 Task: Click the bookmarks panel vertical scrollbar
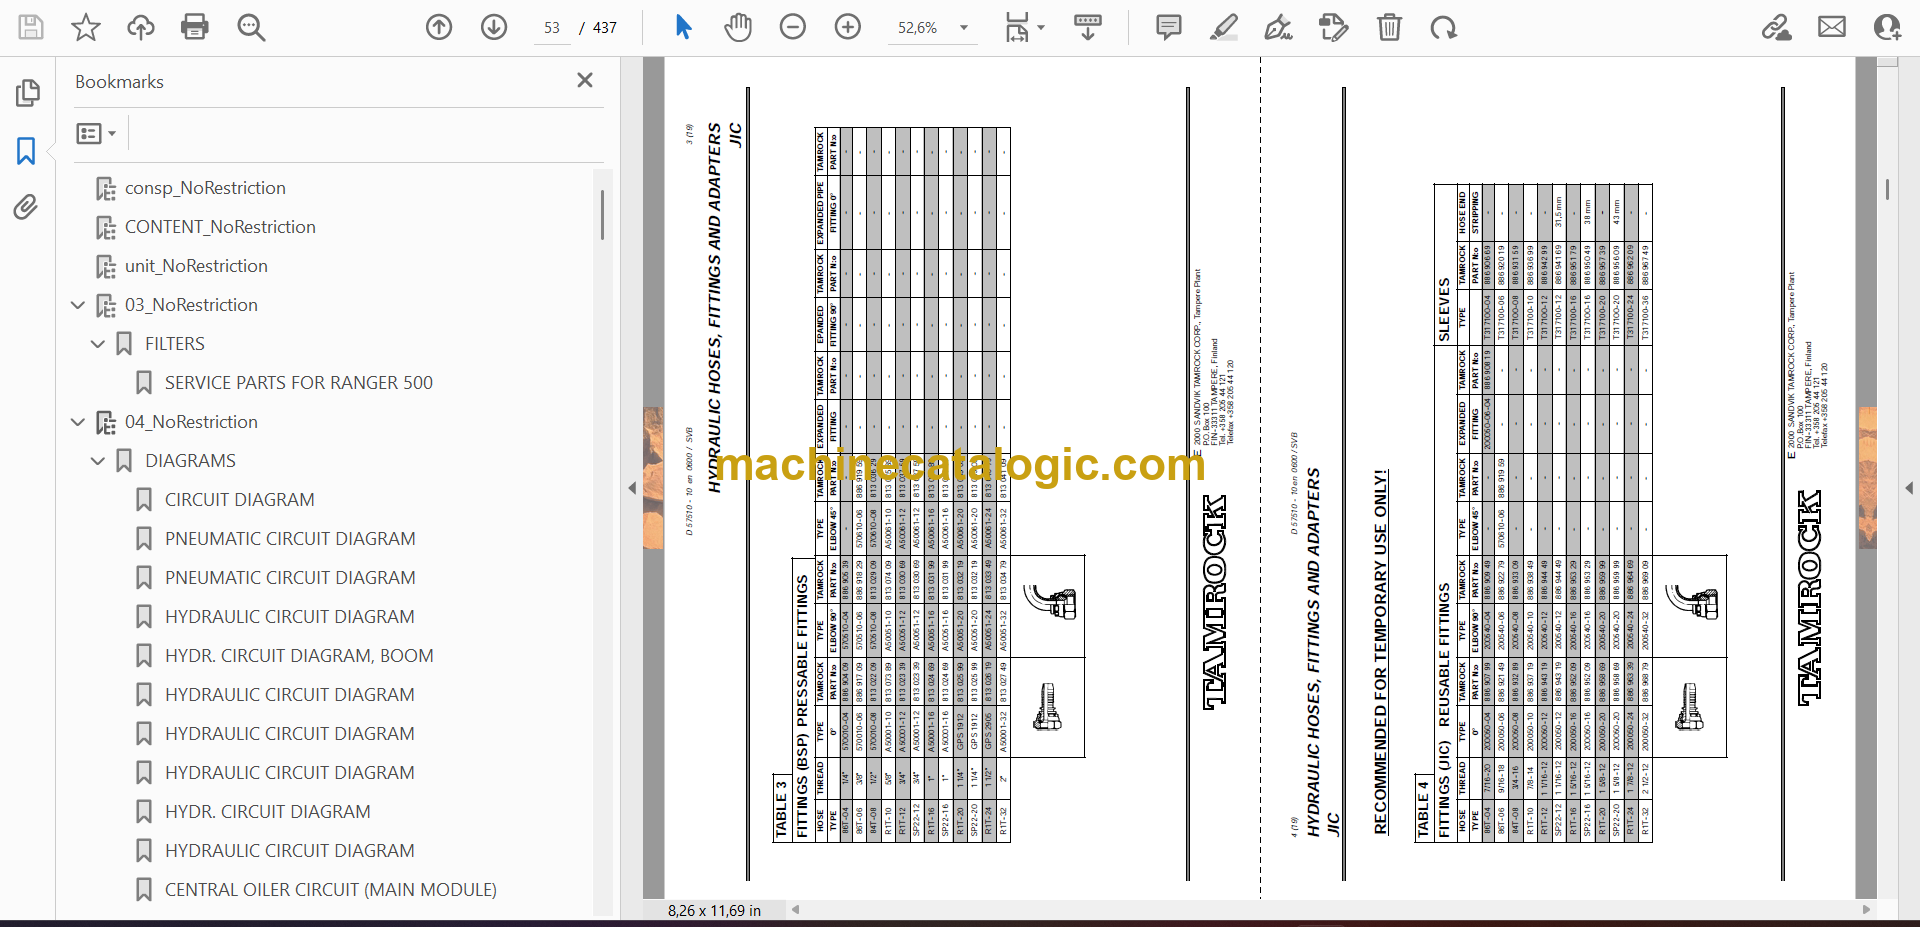602,215
